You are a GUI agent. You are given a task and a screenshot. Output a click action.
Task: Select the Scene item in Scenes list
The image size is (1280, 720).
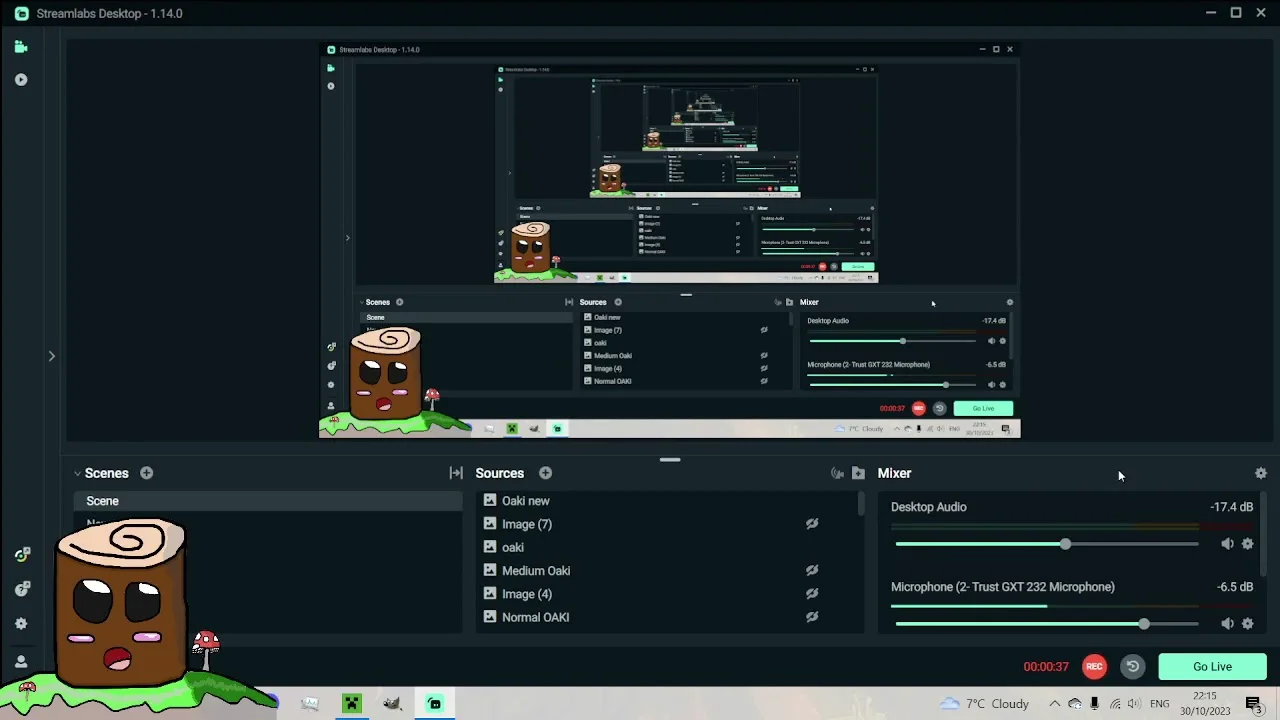tap(102, 501)
